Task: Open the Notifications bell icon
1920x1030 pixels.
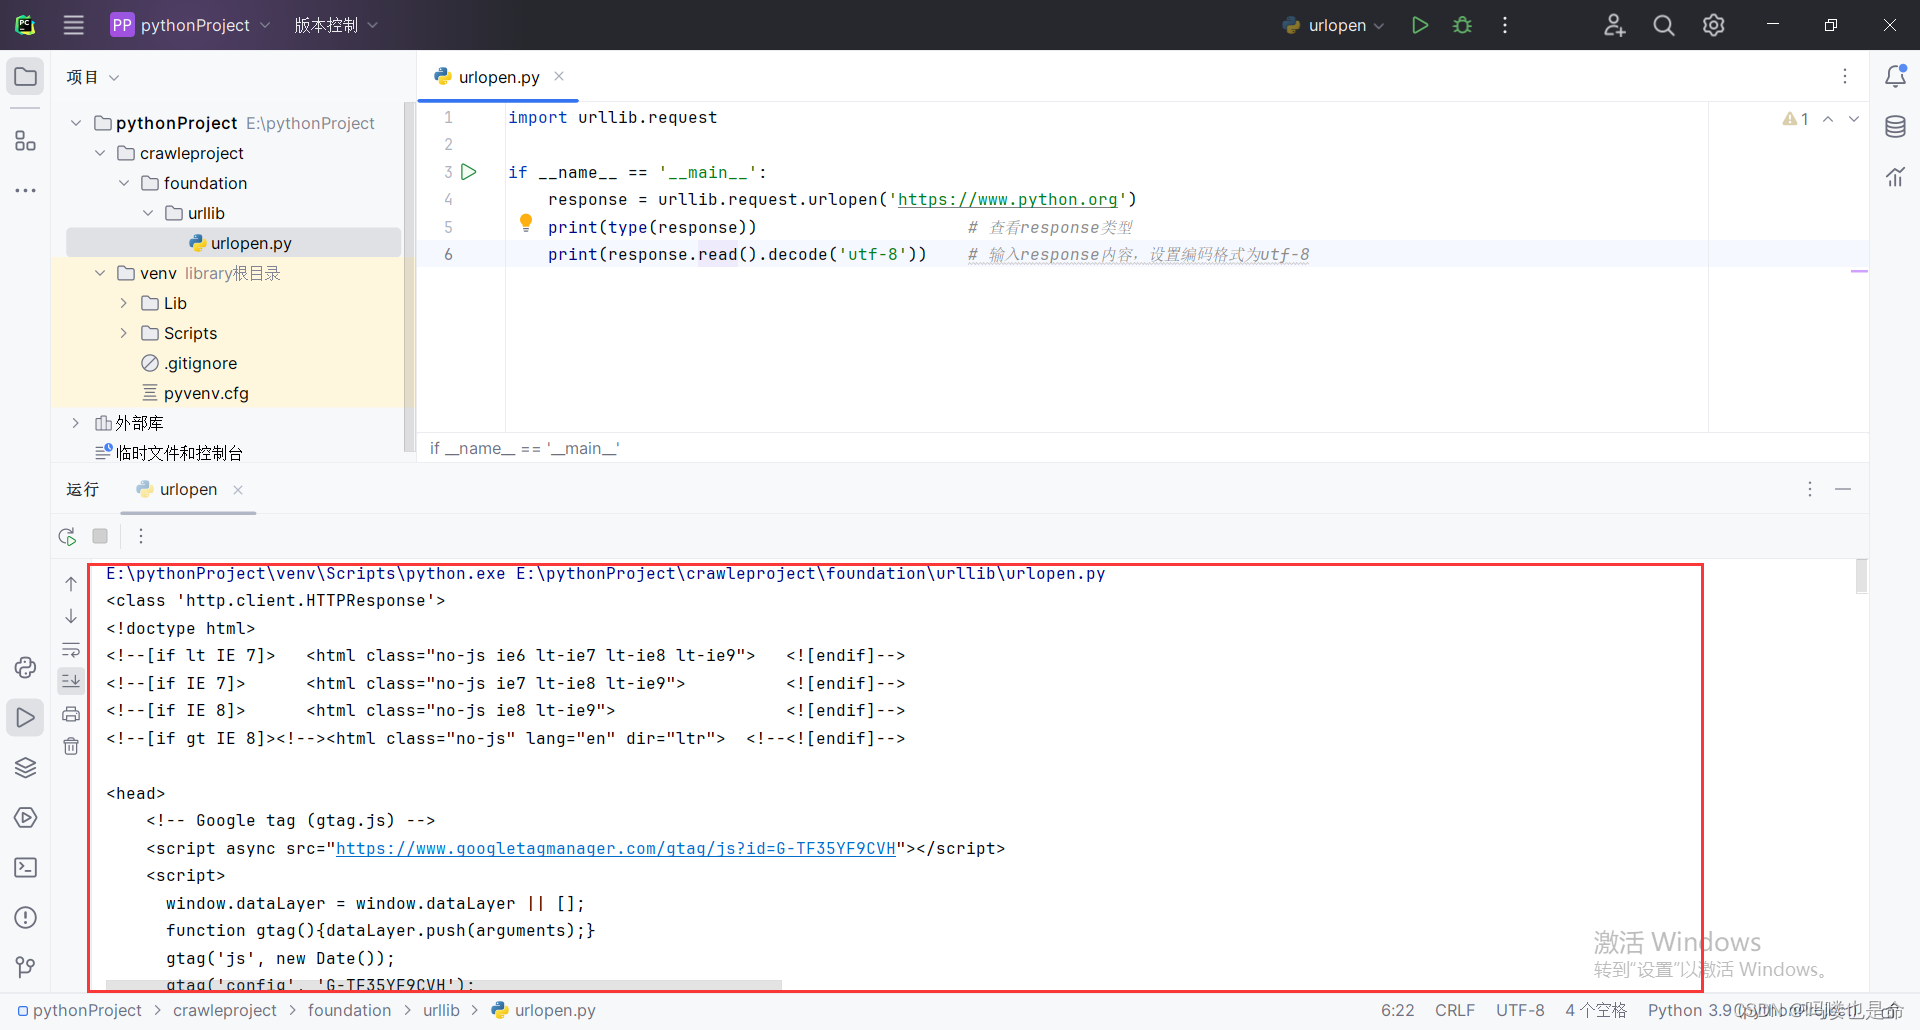Action: click(1895, 77)
